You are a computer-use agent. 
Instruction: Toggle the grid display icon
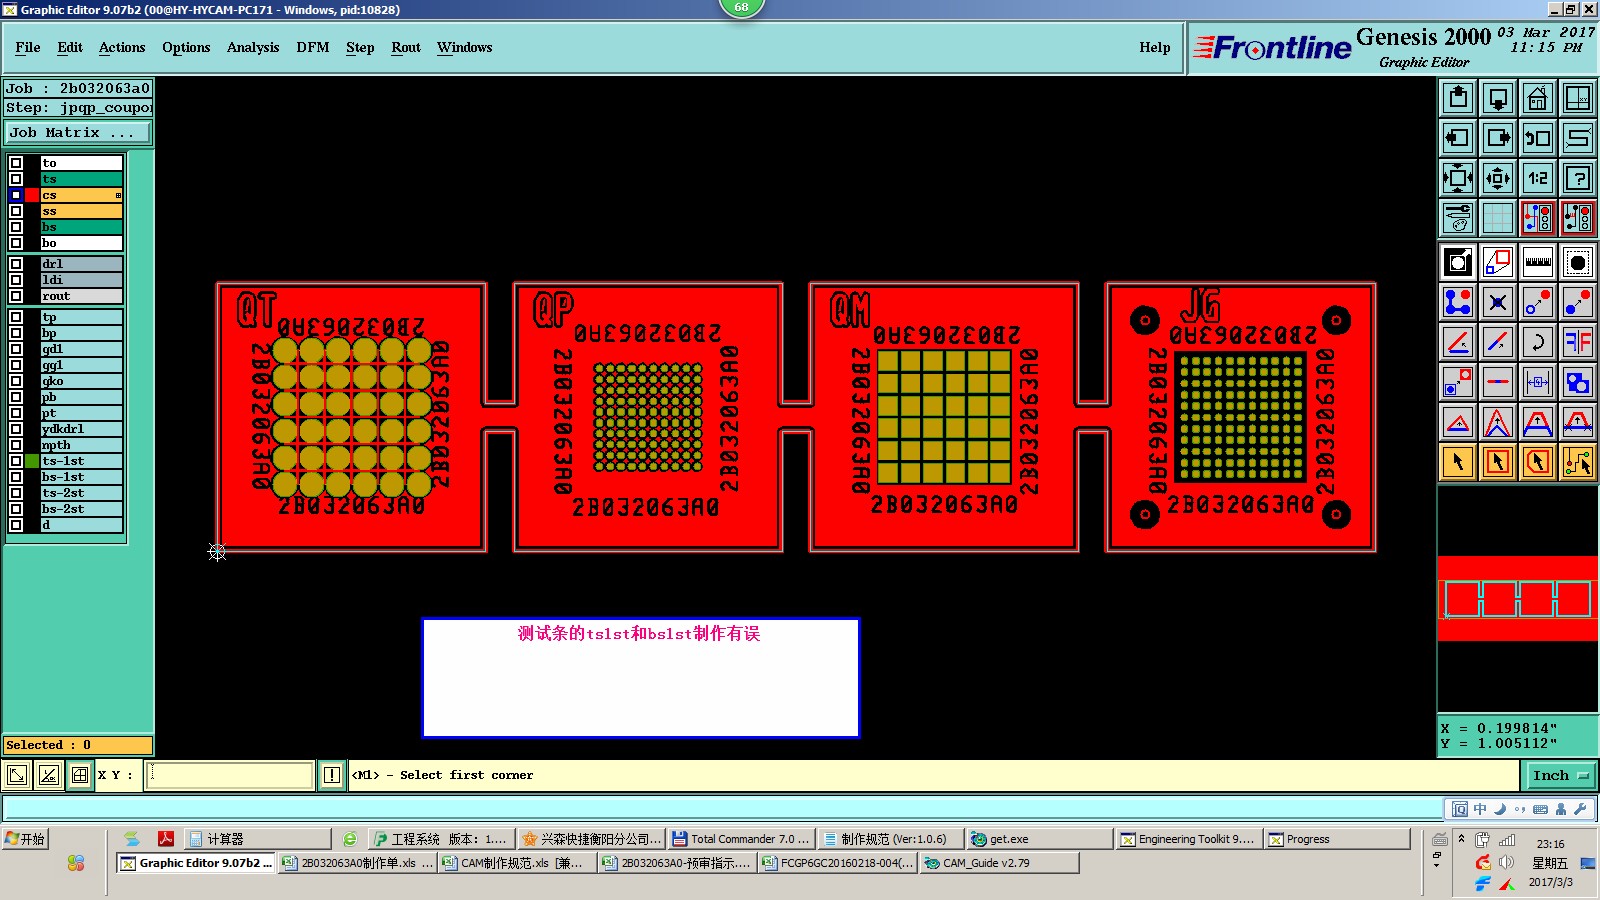coord(1498,218)
